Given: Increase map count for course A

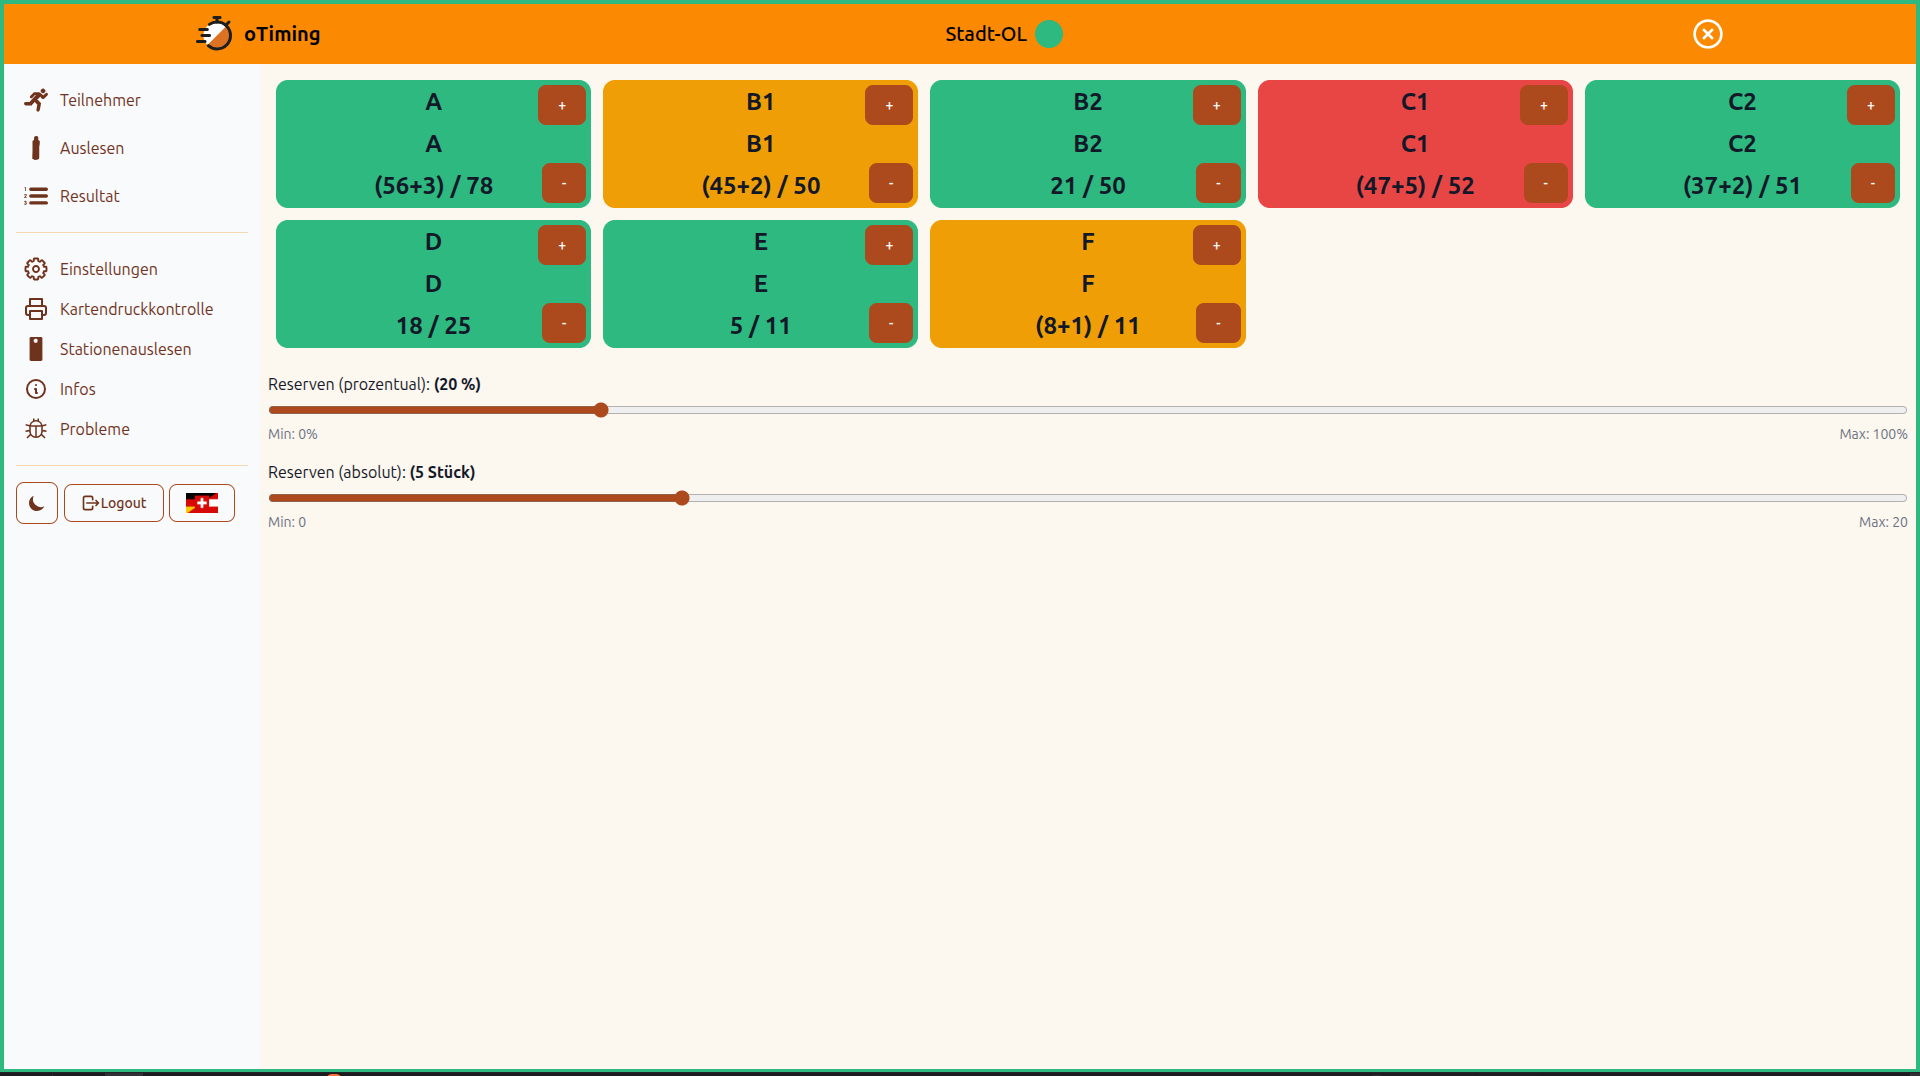Looking at the screenshot, I should (x=562, y=105).
